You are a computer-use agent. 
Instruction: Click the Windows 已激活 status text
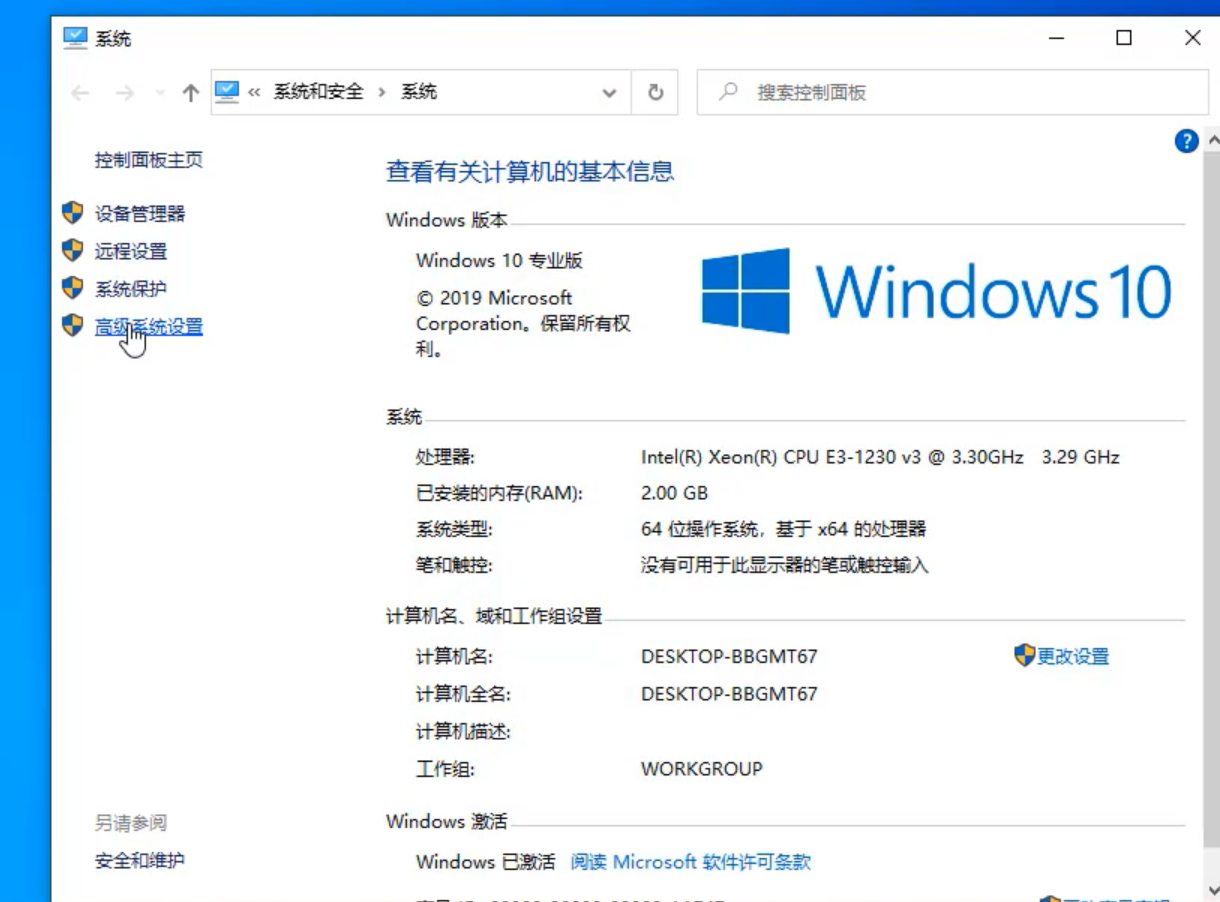486,862
